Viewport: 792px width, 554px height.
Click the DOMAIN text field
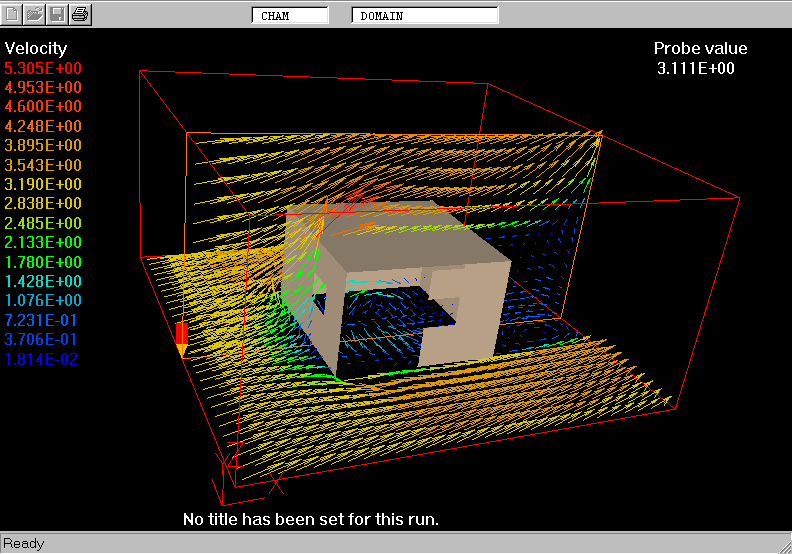coord(425,15)
